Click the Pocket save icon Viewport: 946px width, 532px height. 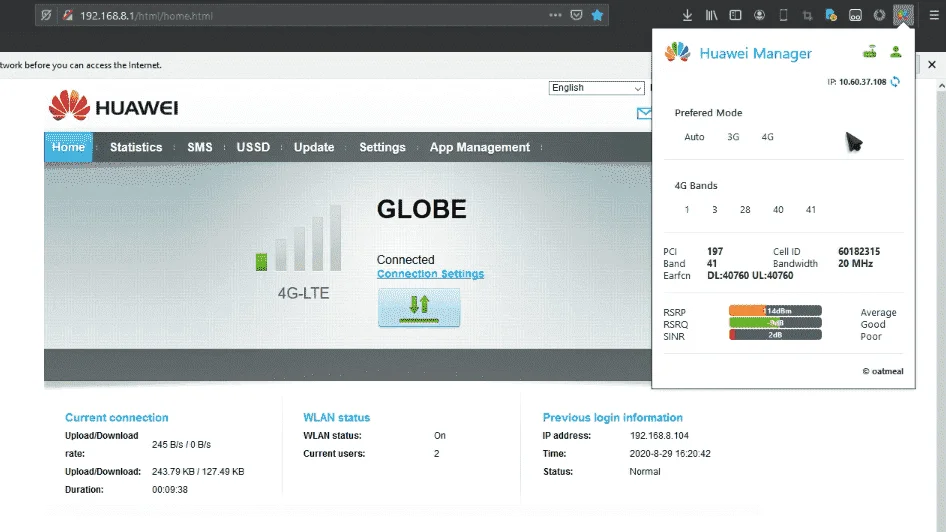[x=576, y=16]
